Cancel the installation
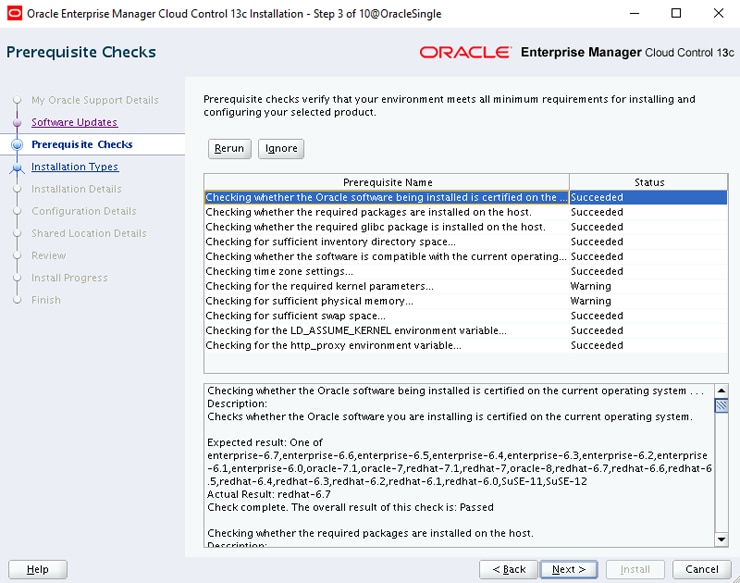Image resolution: width=740 pixels, height=583 pixels. point(702,569)
